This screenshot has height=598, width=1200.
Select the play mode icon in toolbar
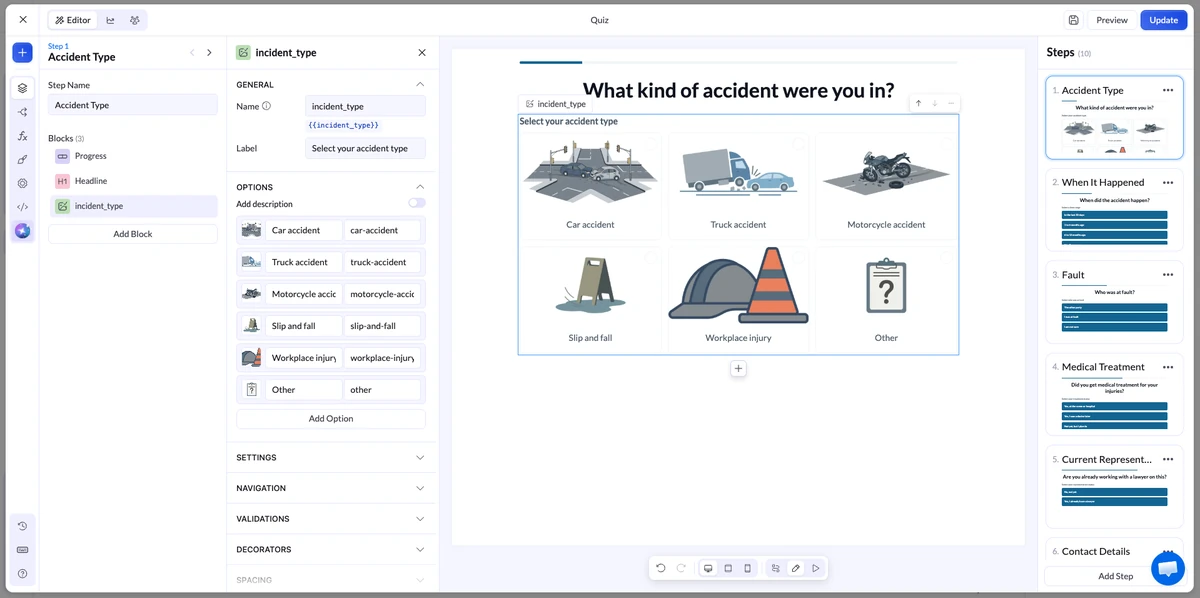tap(816, 568)
